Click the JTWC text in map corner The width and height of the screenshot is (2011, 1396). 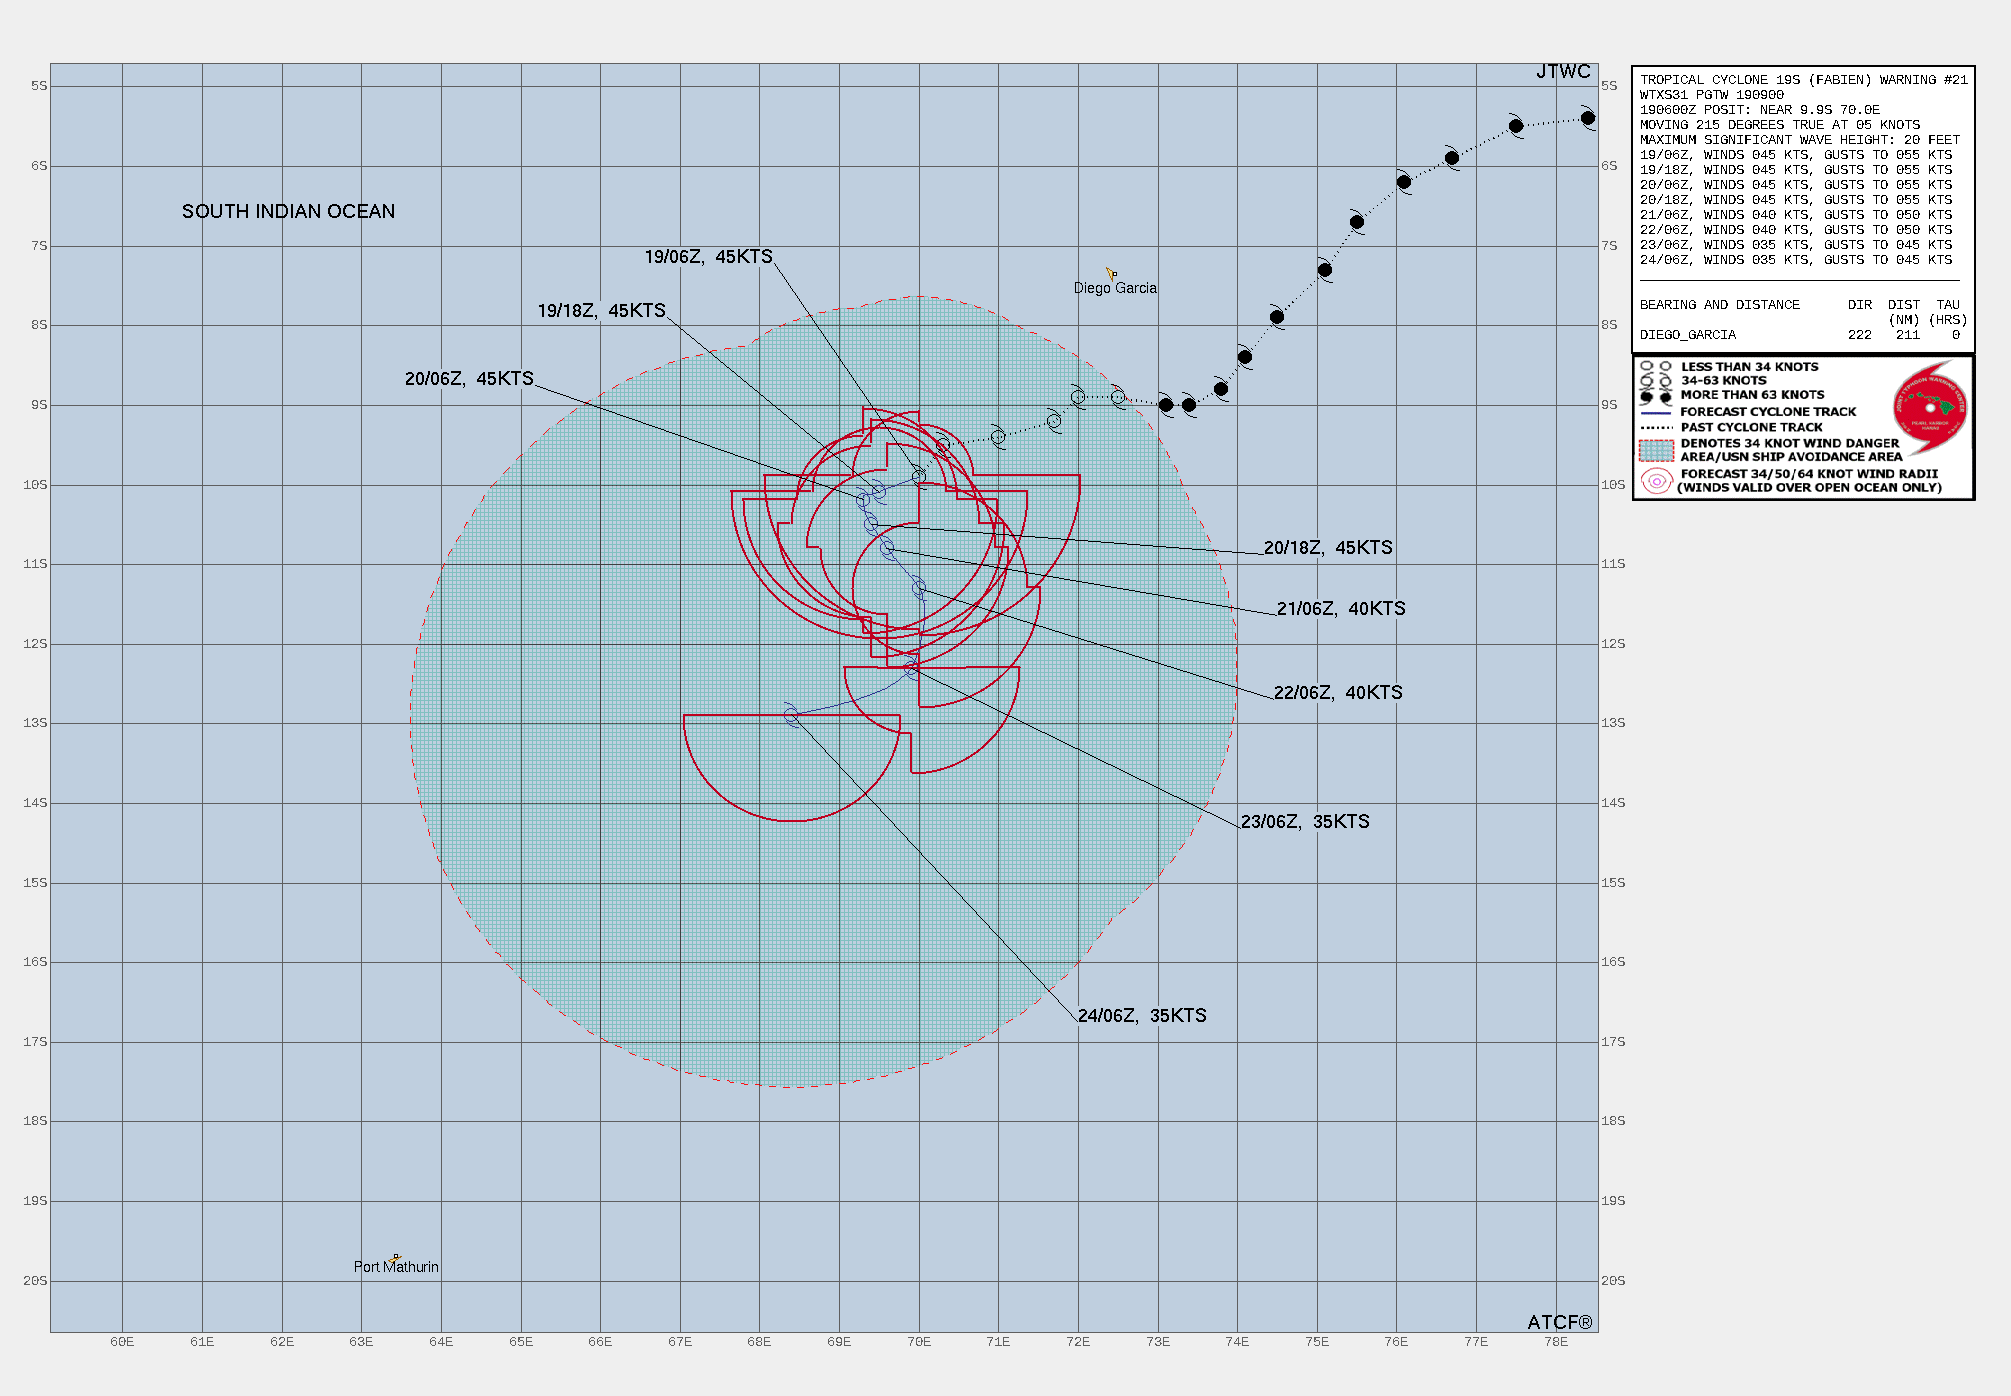click(x=1562, y=72)
